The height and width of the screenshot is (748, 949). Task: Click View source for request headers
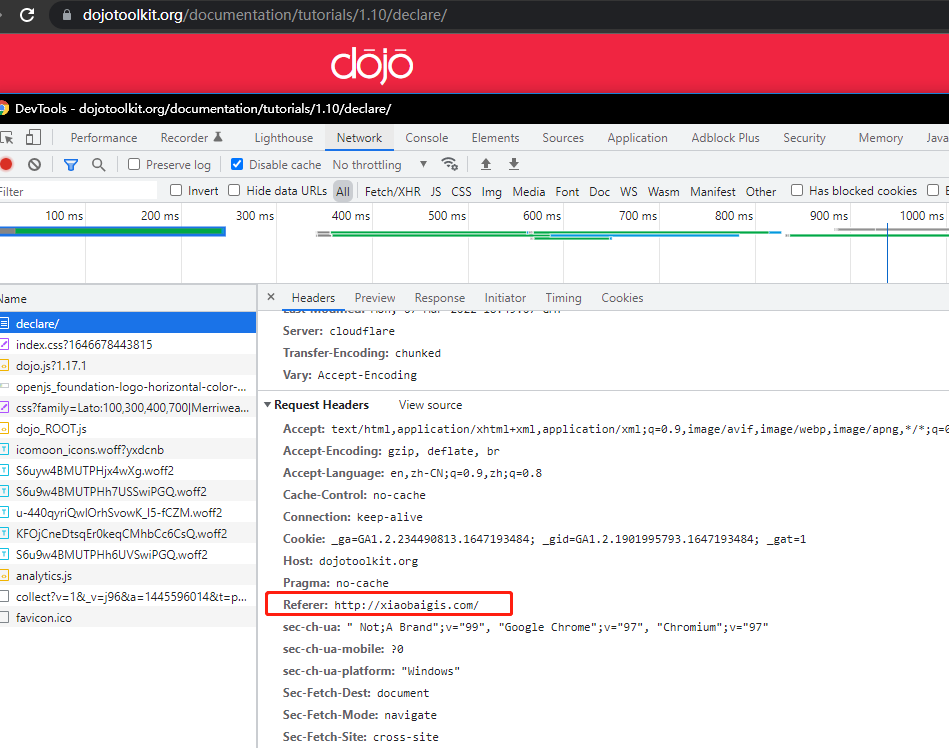tap(430, 405)
